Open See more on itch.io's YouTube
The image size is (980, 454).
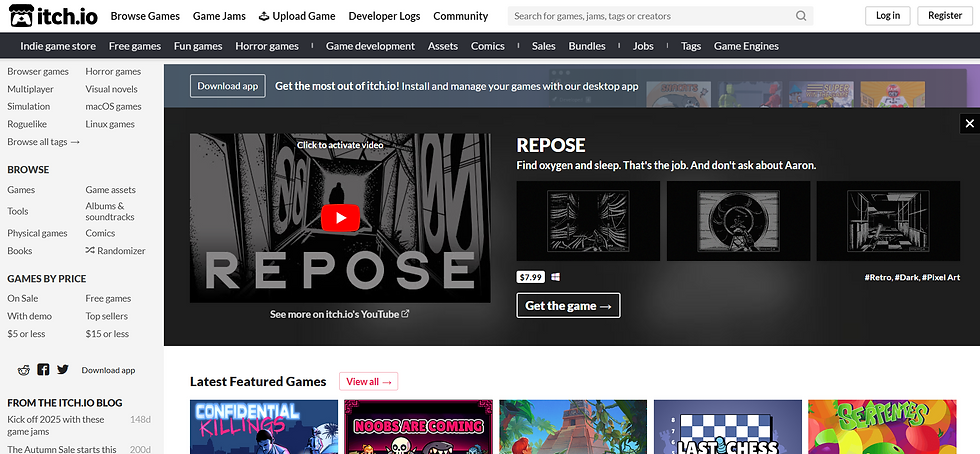[x=340, y=314]
